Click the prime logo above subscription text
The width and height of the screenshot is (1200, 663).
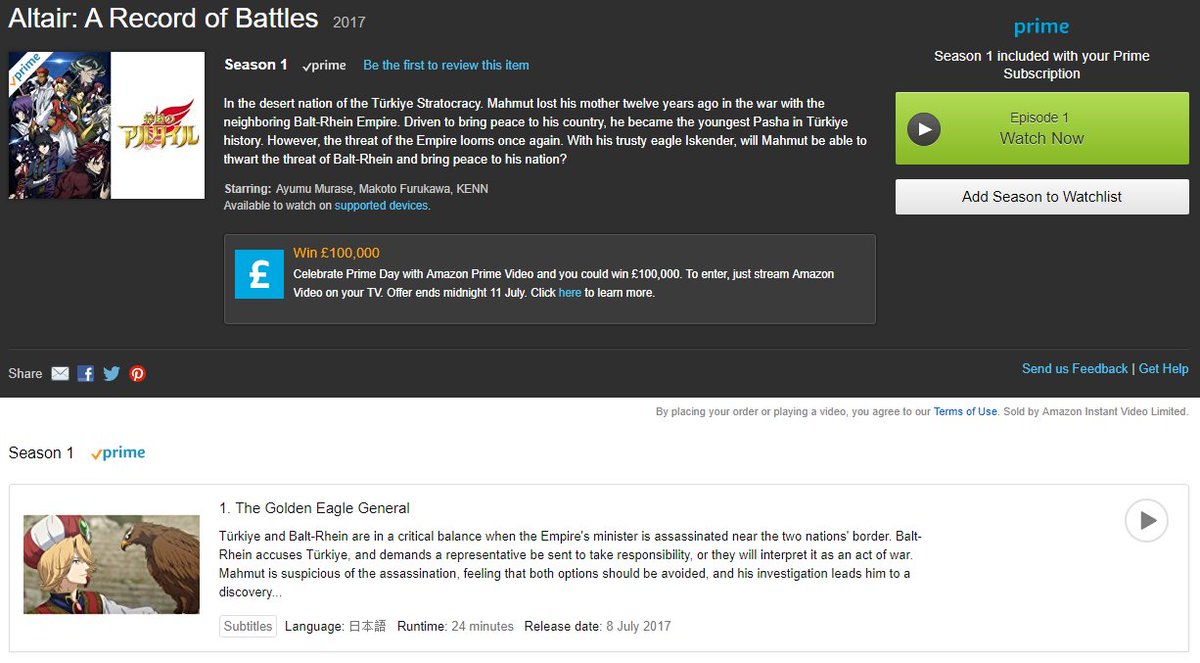coord(1041,27)
